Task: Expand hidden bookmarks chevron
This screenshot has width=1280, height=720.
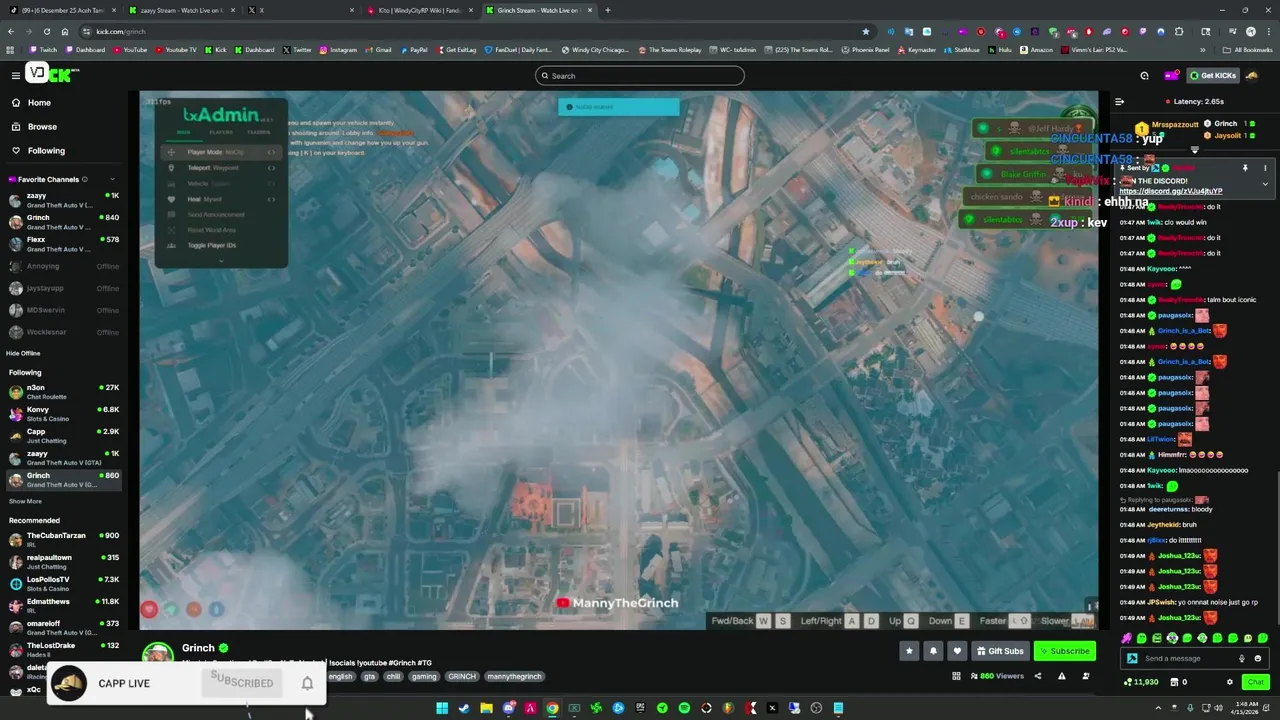Action: pyautogui.click(x=1203, y=49)
